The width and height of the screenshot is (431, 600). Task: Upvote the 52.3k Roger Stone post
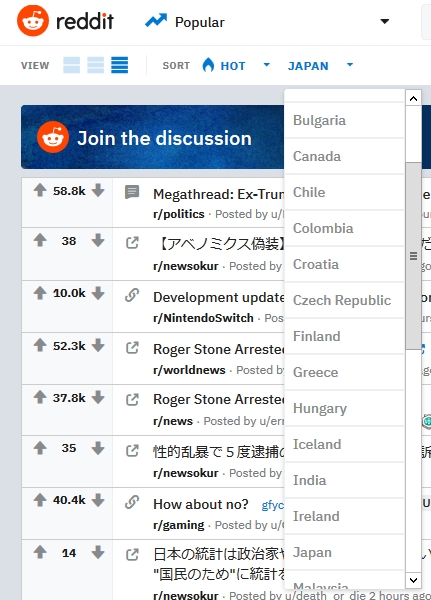[x=40, y=345]
